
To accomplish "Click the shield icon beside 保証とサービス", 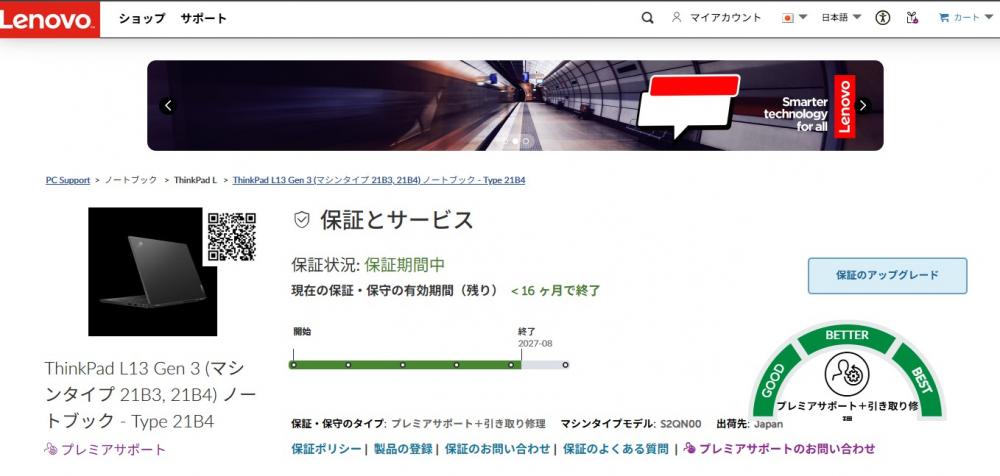I will [302, 220].
